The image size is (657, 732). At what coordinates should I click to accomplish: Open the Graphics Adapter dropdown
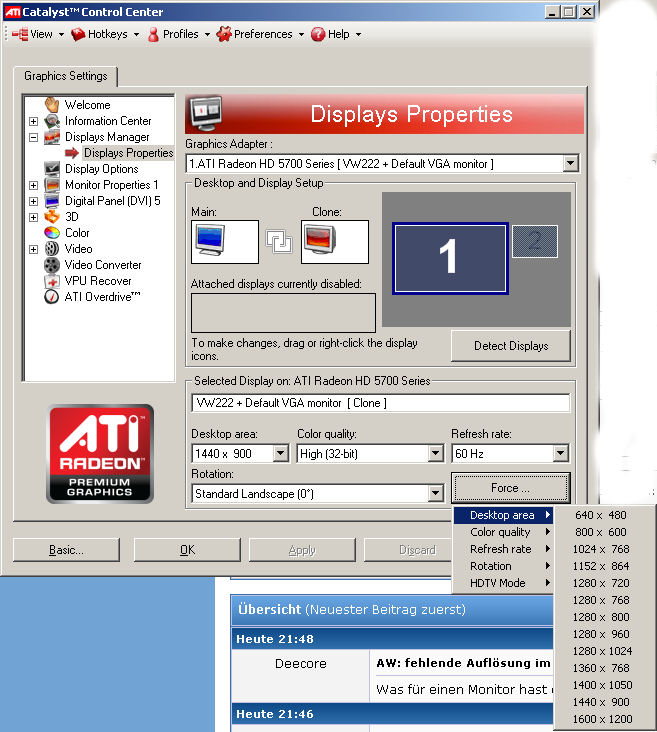coord(570,163)
